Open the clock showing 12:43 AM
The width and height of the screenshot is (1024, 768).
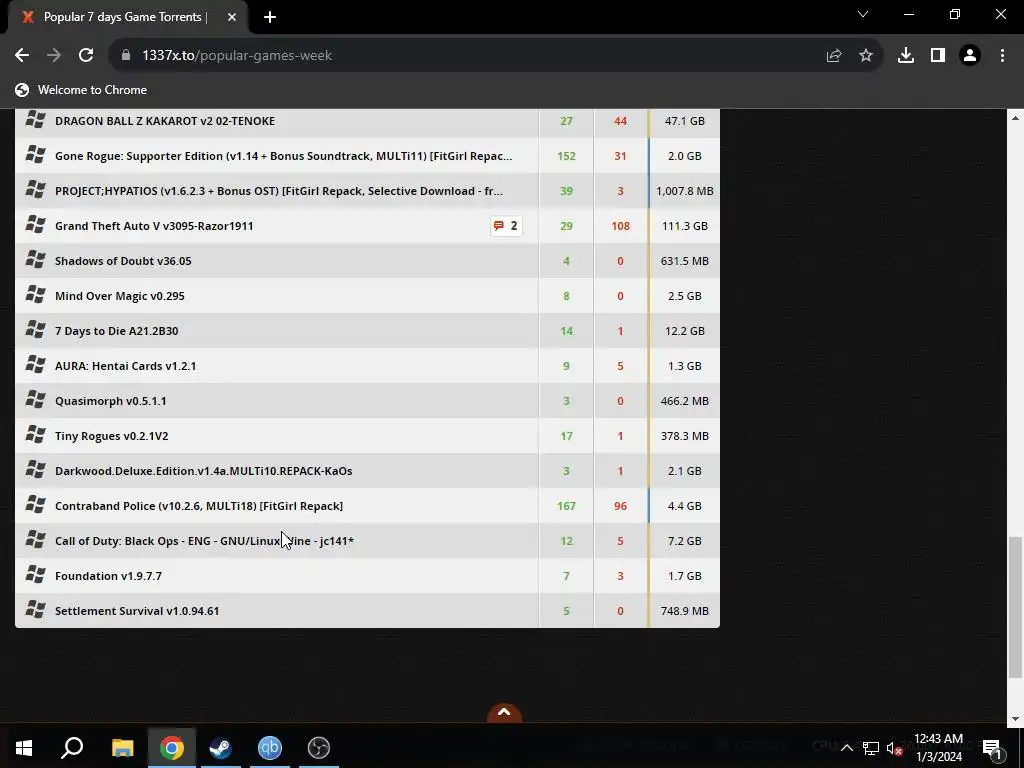pos(938,748)
